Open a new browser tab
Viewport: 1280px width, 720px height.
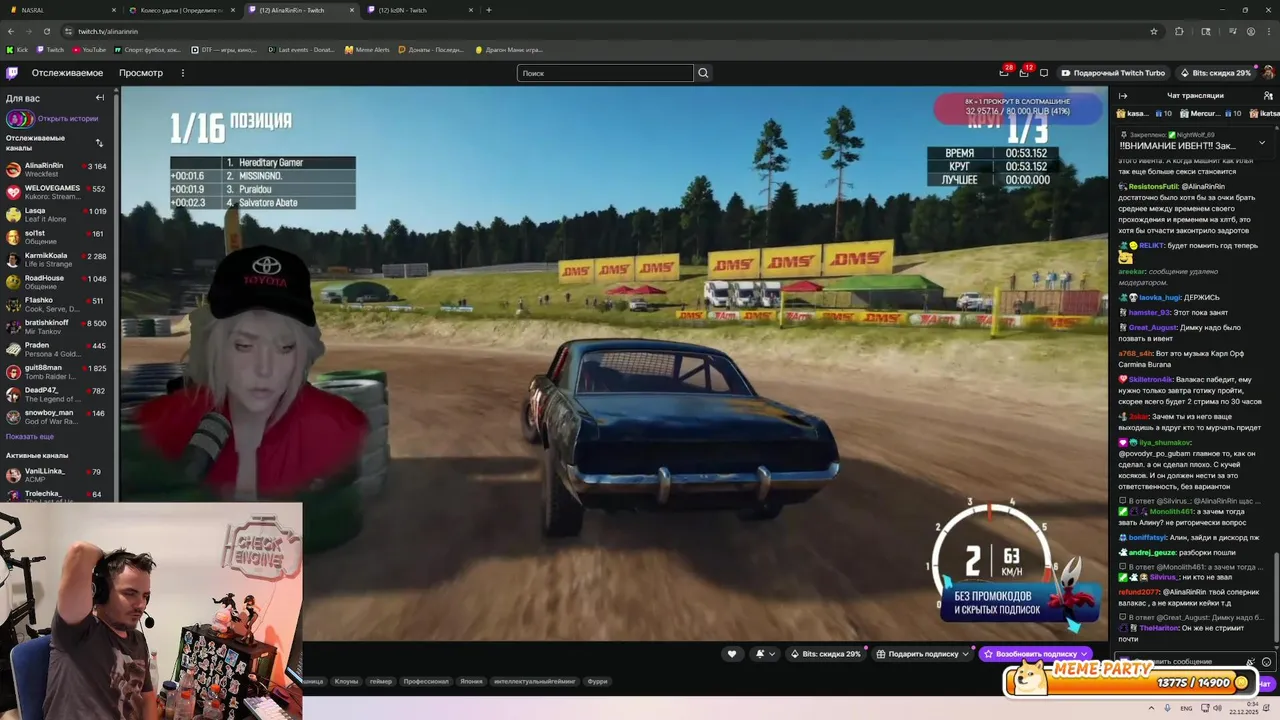coord(488,10)
